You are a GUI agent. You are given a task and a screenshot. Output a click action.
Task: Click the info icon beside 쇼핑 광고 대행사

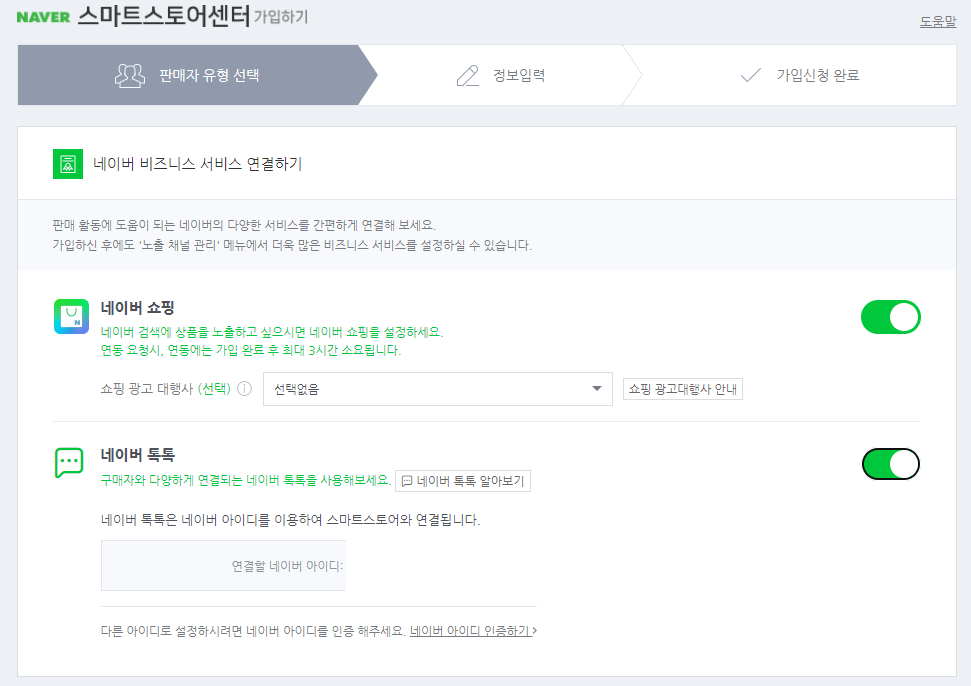pyautogui.click(x=245, y=389)
